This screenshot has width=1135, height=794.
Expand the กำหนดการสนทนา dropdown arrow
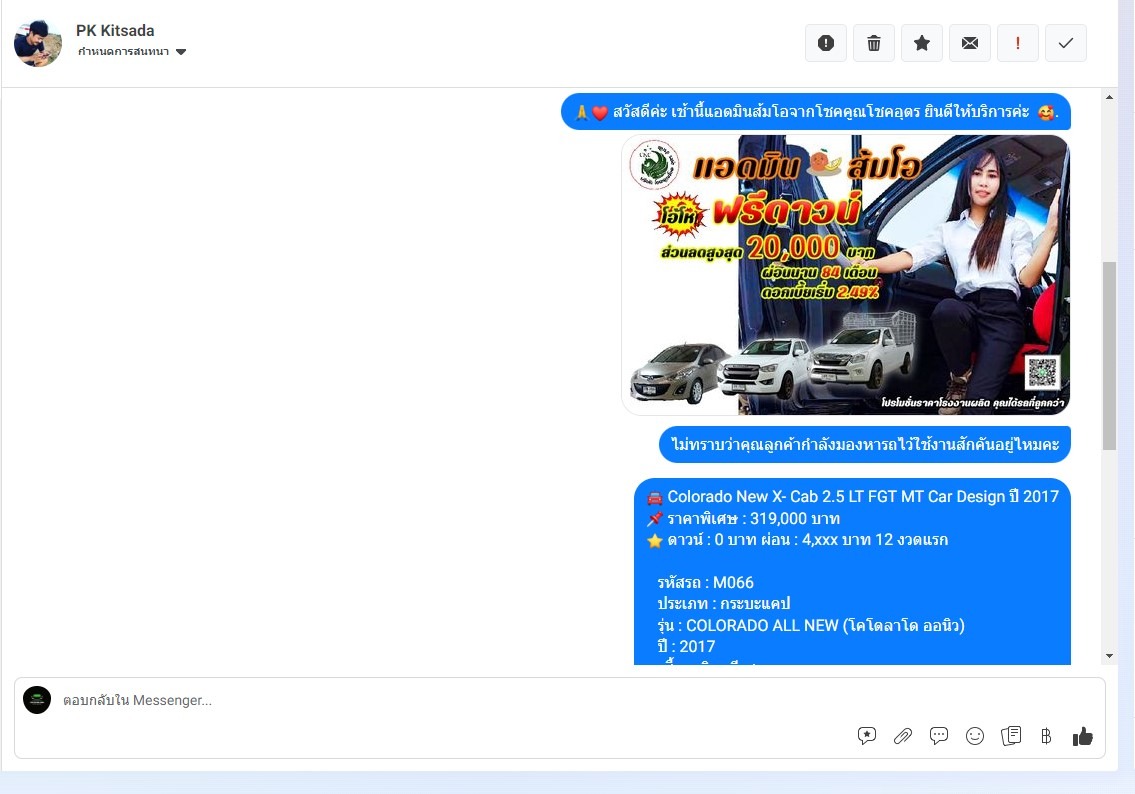point(181,51)
